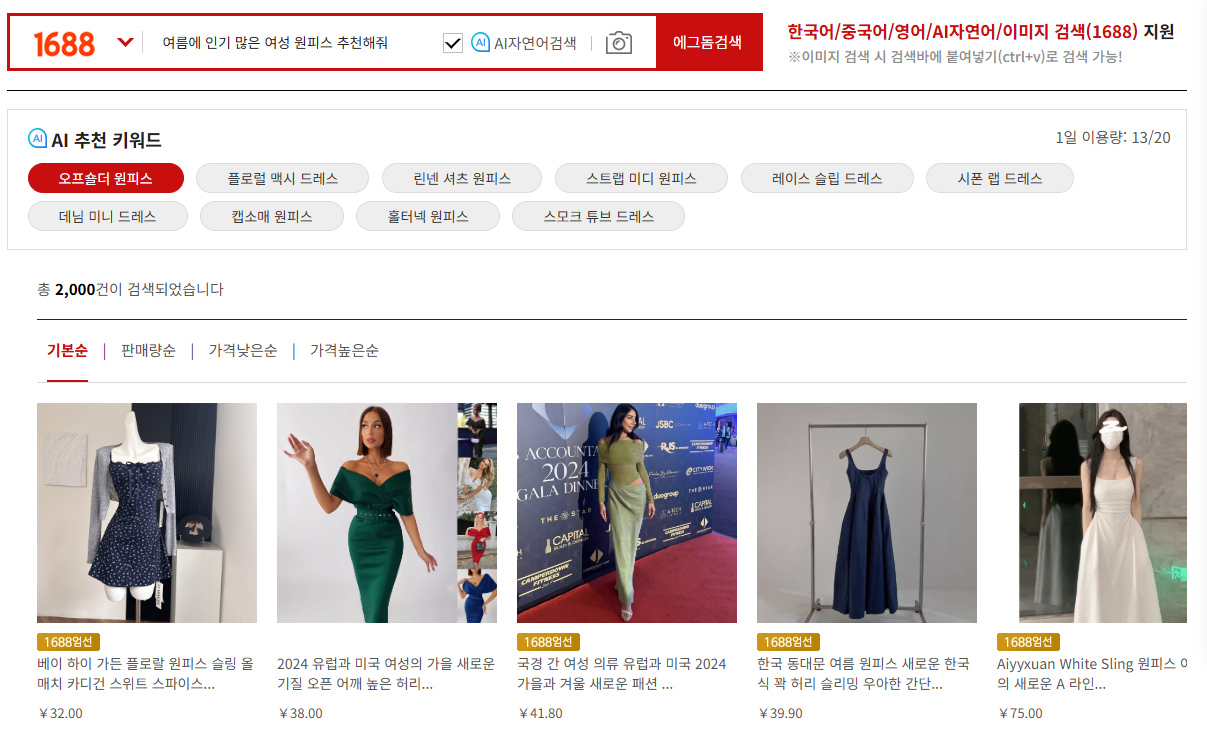Click the 1688엄선 badge above 한국 동대문
The width and height of the screenshot is (1207, 729).
(788, 642)
